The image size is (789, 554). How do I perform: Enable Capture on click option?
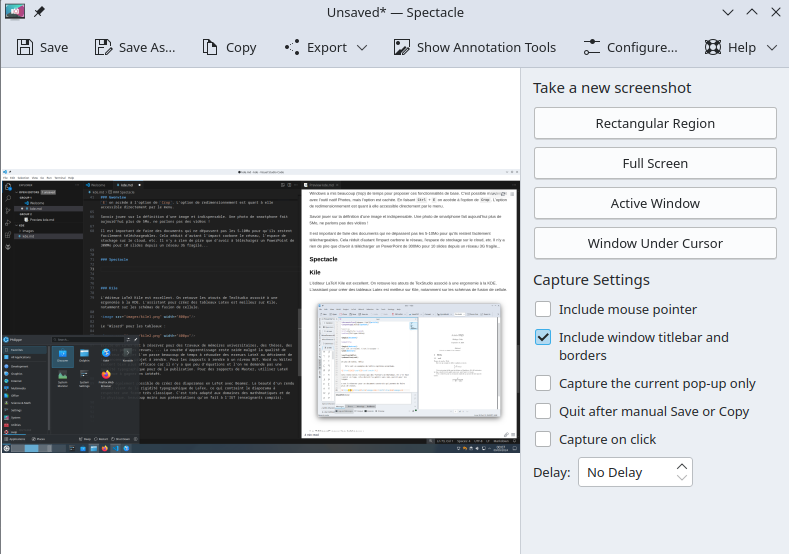pyautogui.click(x=543, y=439)
